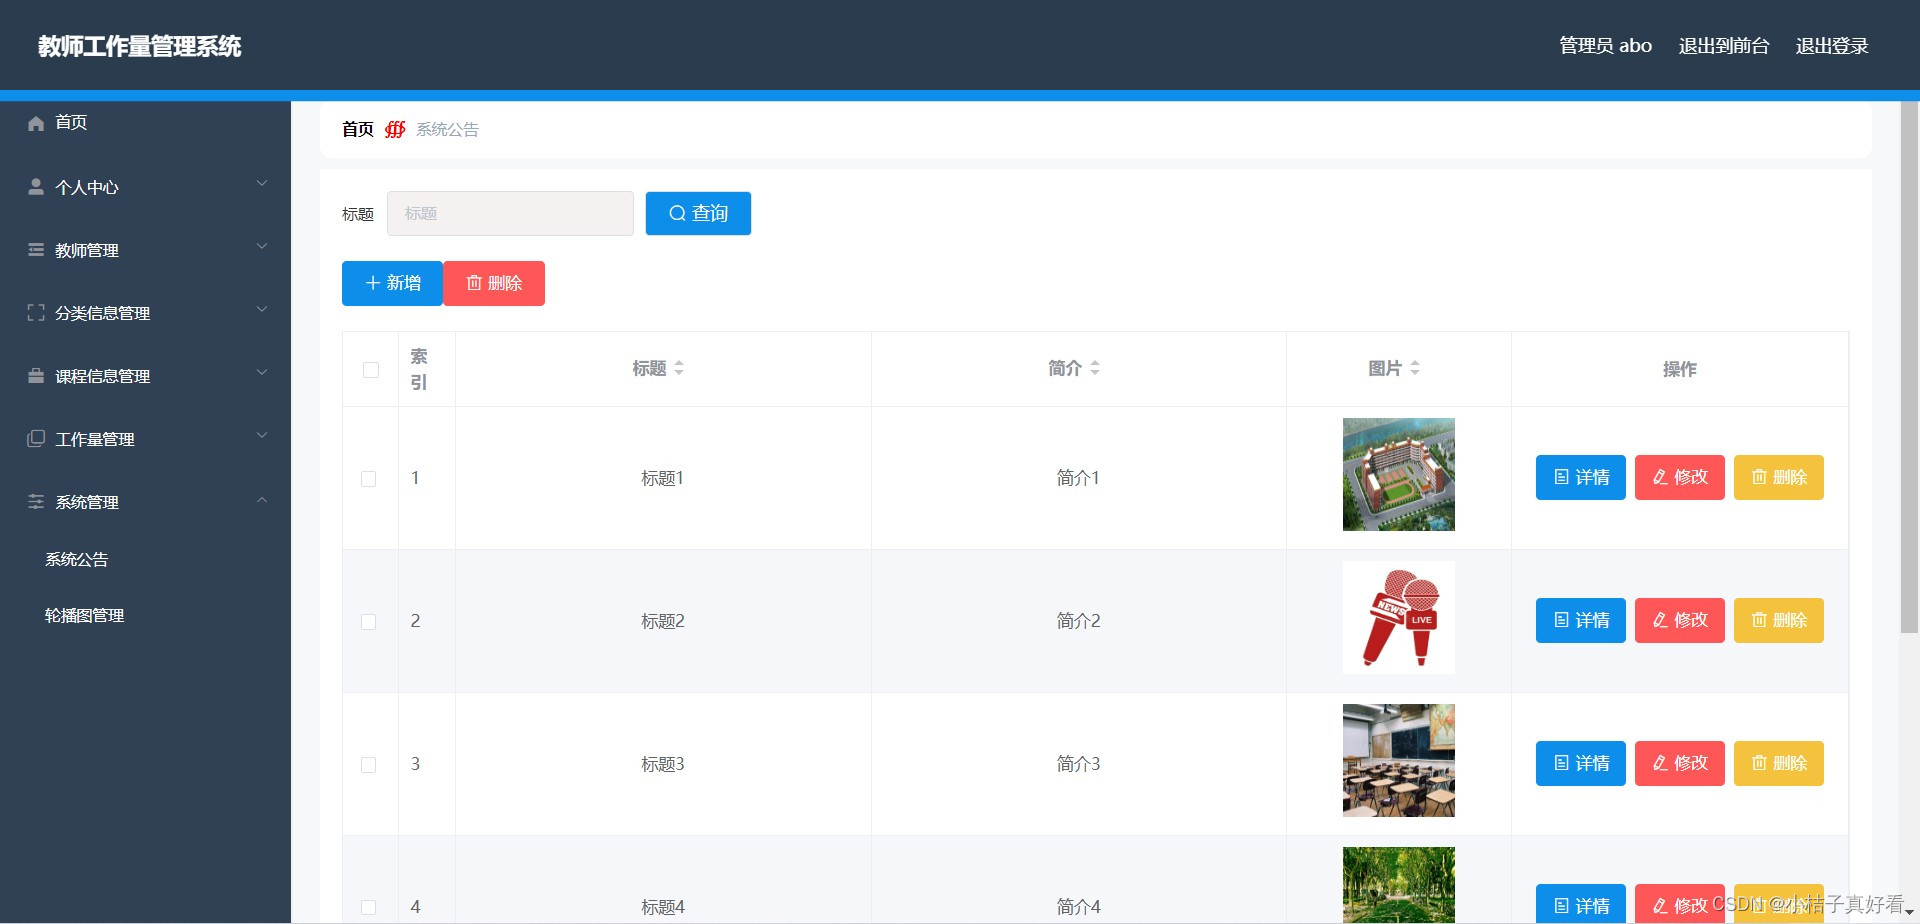
Task: Click the 操作 column header
Action: (1680, 369)
